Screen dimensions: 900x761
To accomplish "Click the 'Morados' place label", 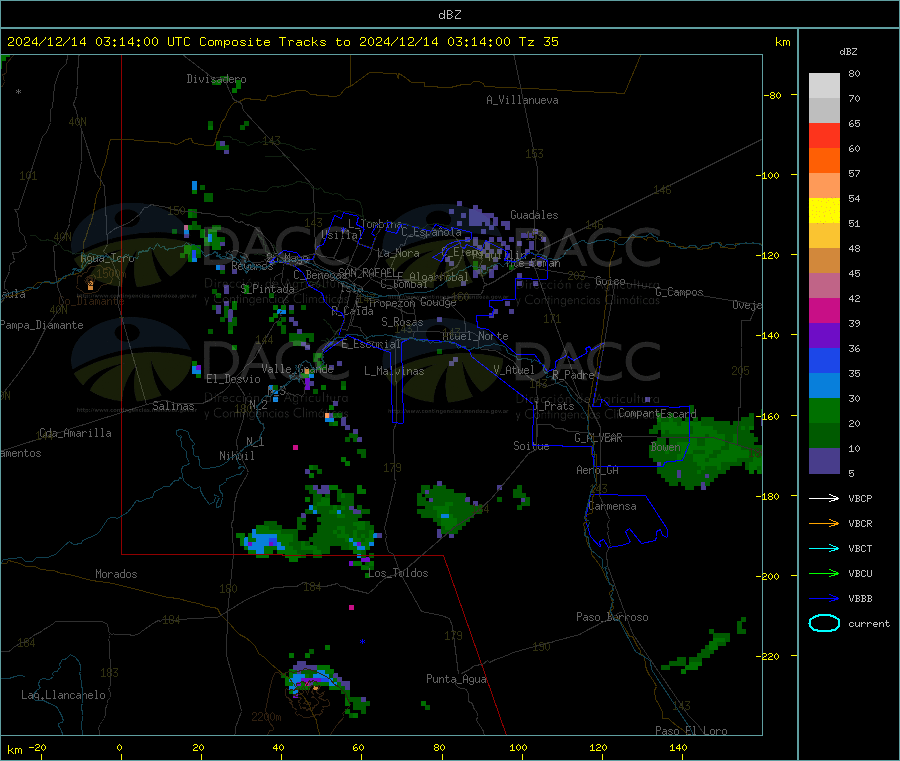I will tap(117, 574).
